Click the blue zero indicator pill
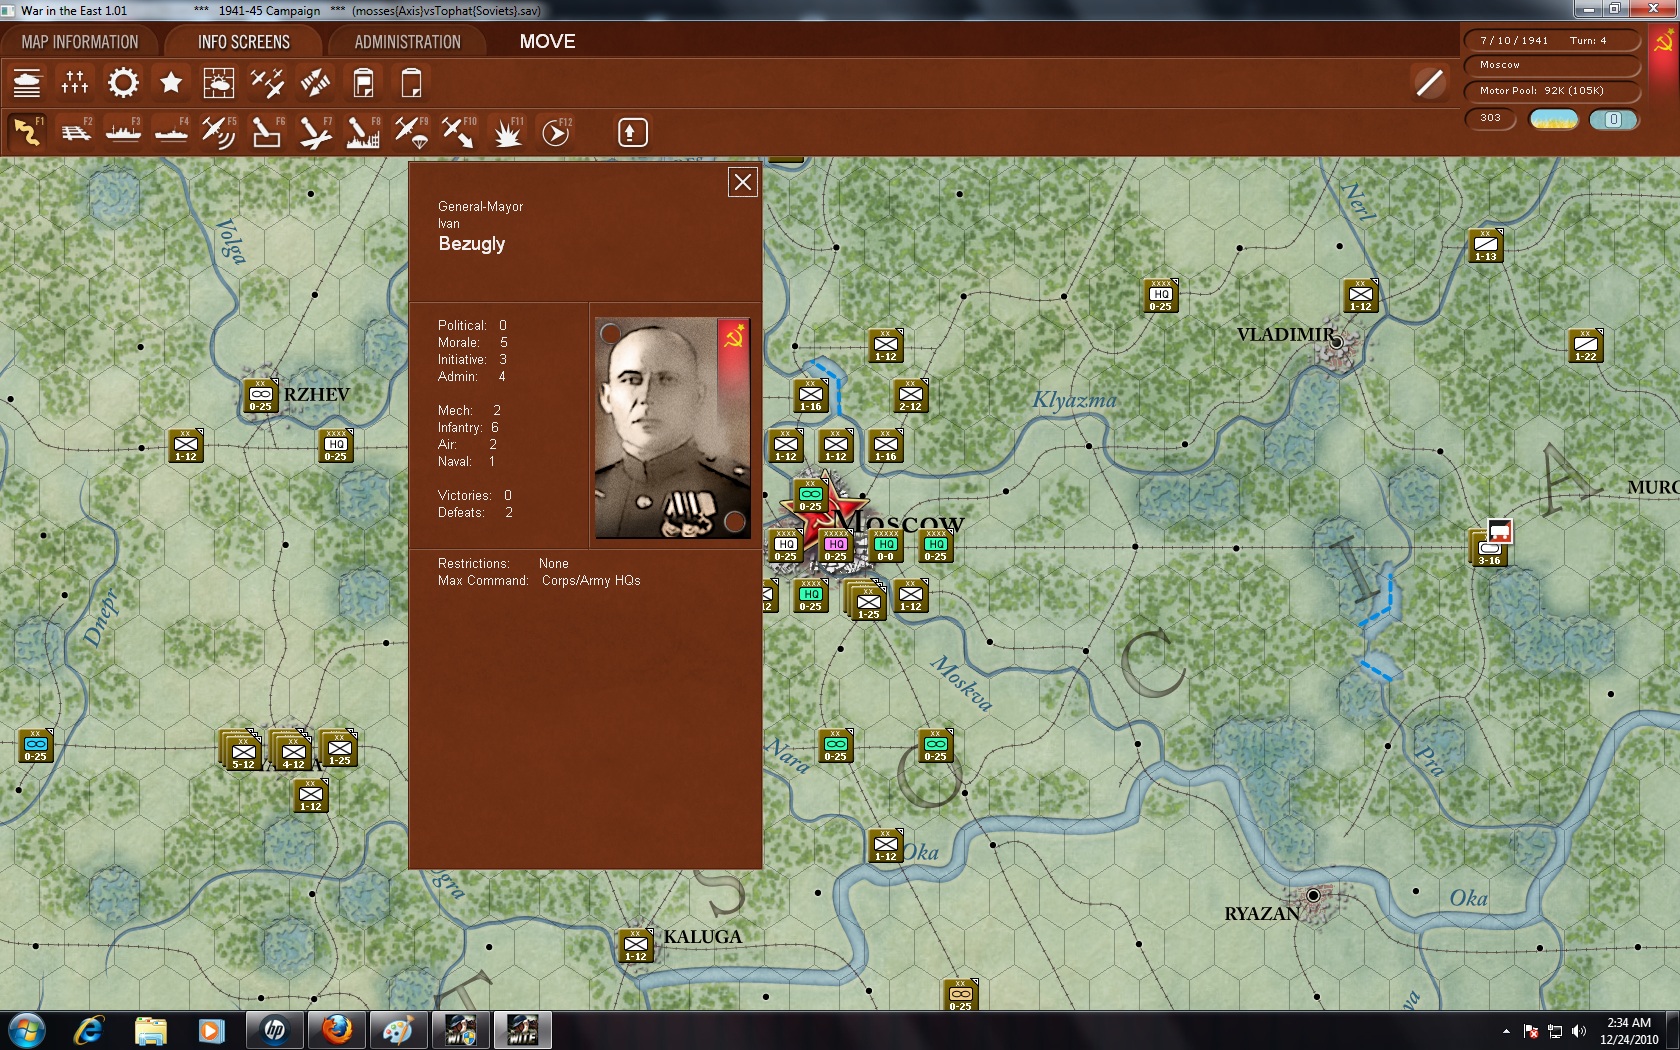This screenshot has width=1680, height=1050. 1614,119
